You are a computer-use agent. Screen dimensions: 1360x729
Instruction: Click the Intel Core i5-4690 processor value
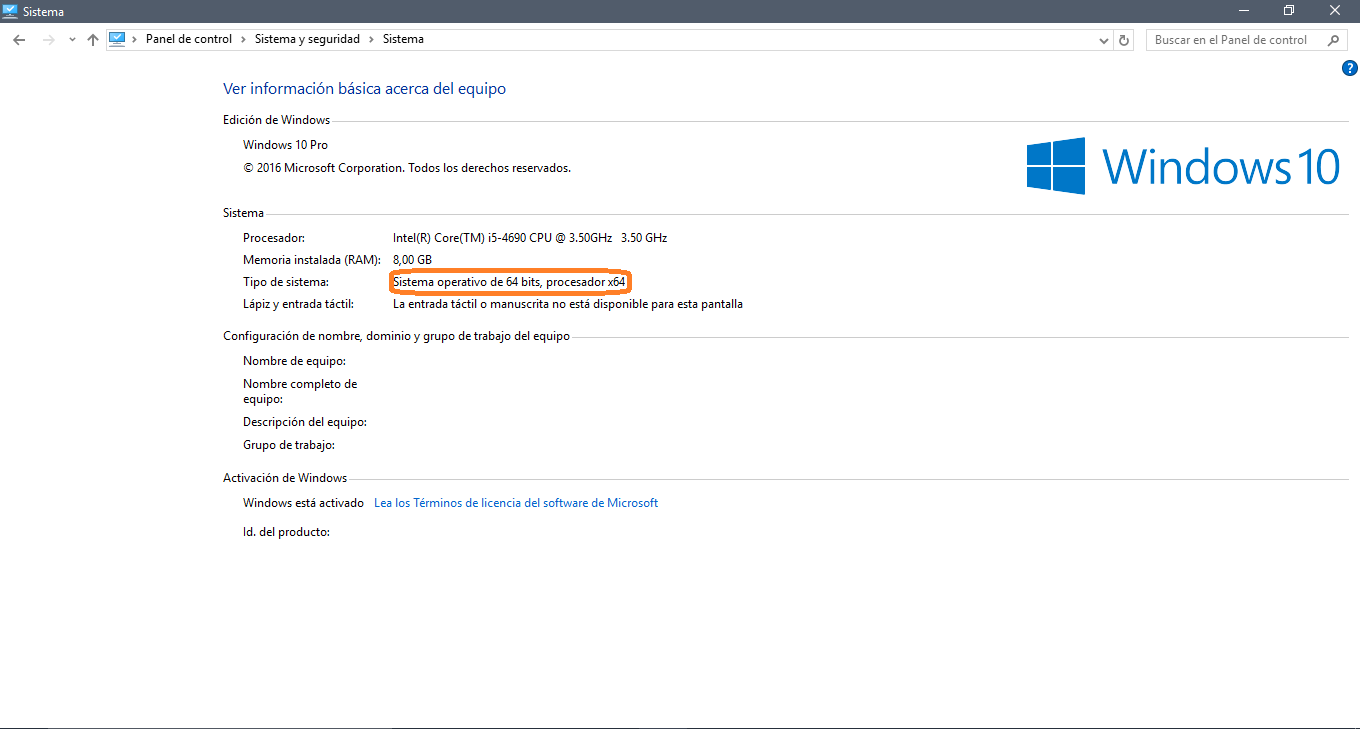pyautogui.click(x=530, y=238)
